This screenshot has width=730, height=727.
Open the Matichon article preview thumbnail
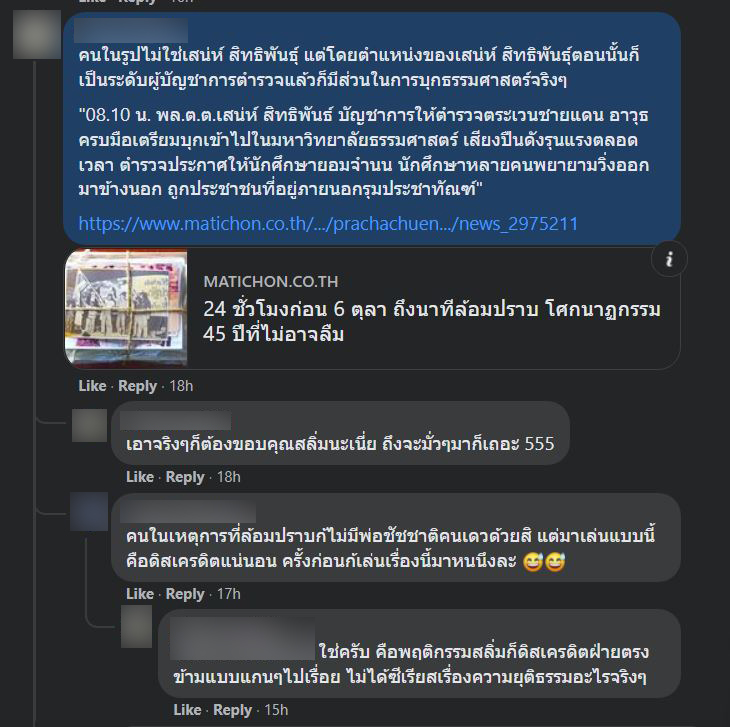tap(126, 308)
